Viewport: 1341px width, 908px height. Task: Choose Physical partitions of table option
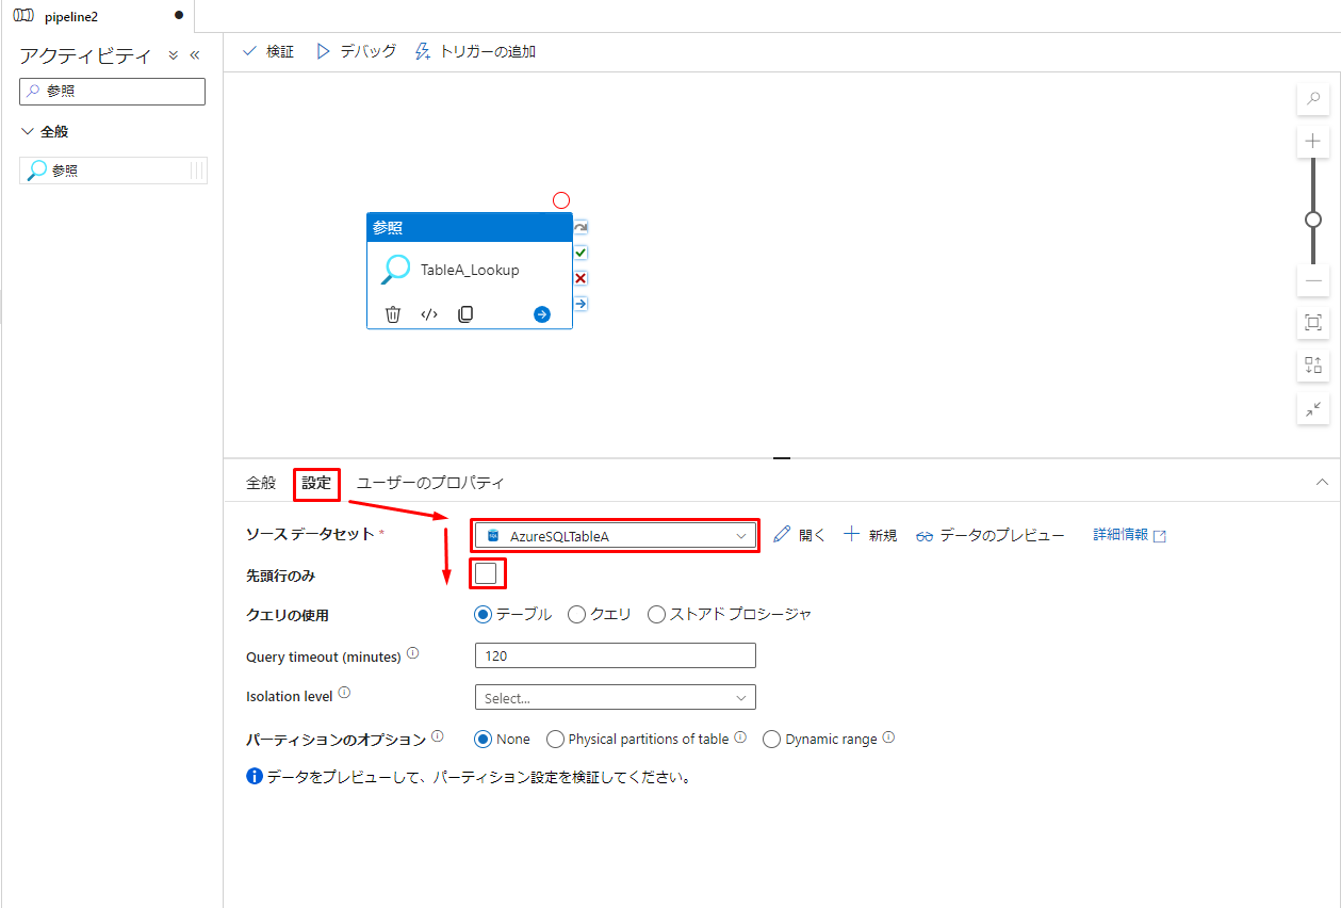tap(555, 739)
